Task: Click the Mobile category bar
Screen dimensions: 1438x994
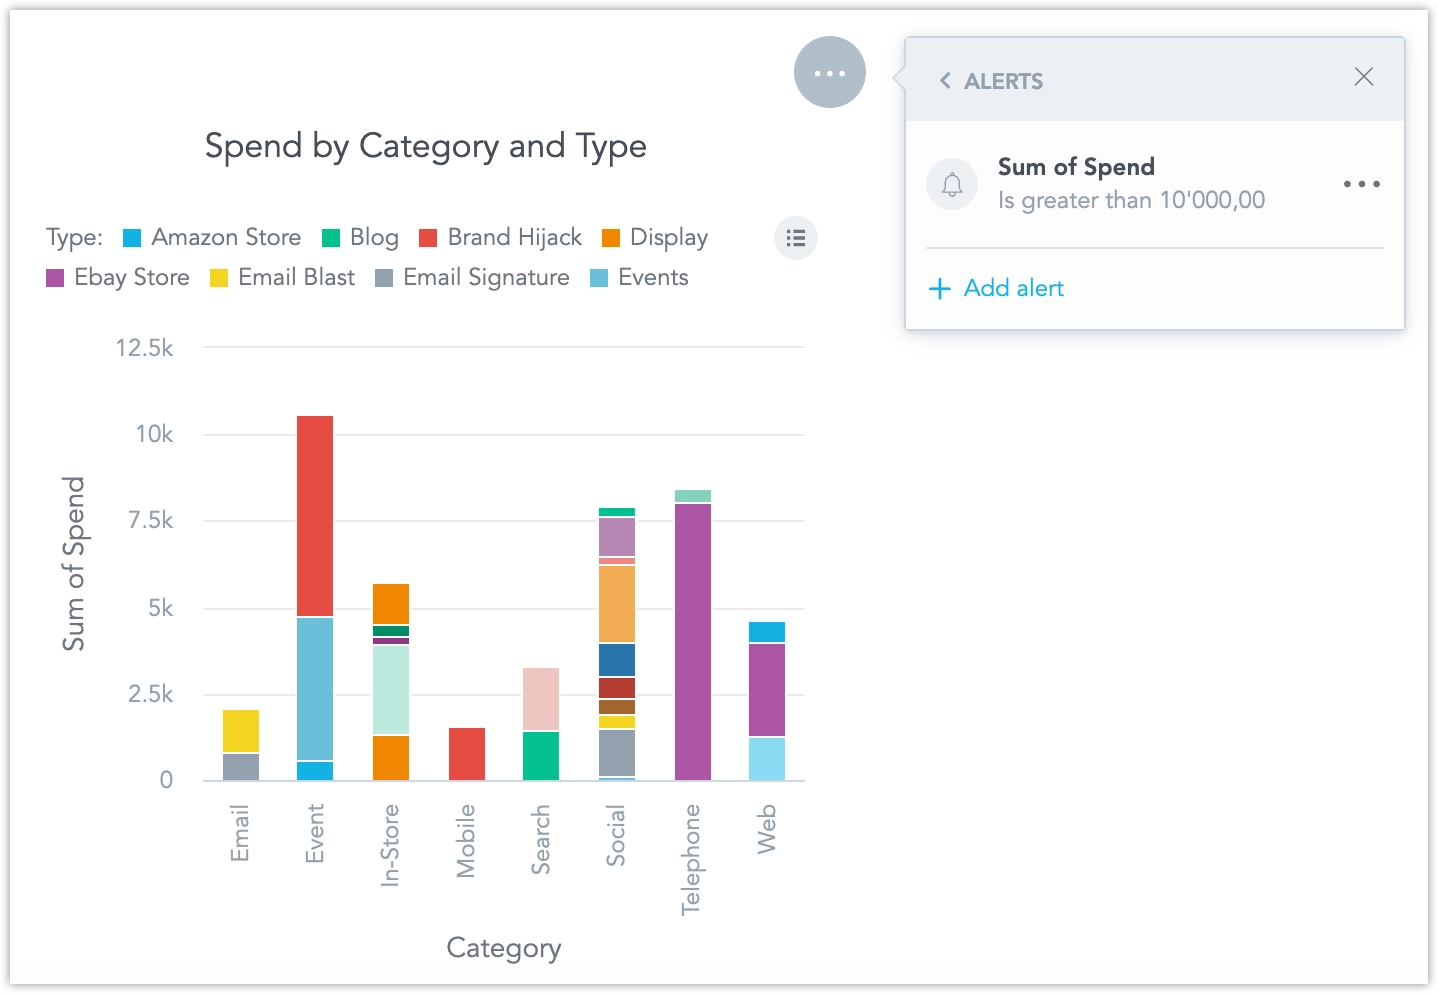Action: click(467, 754)
